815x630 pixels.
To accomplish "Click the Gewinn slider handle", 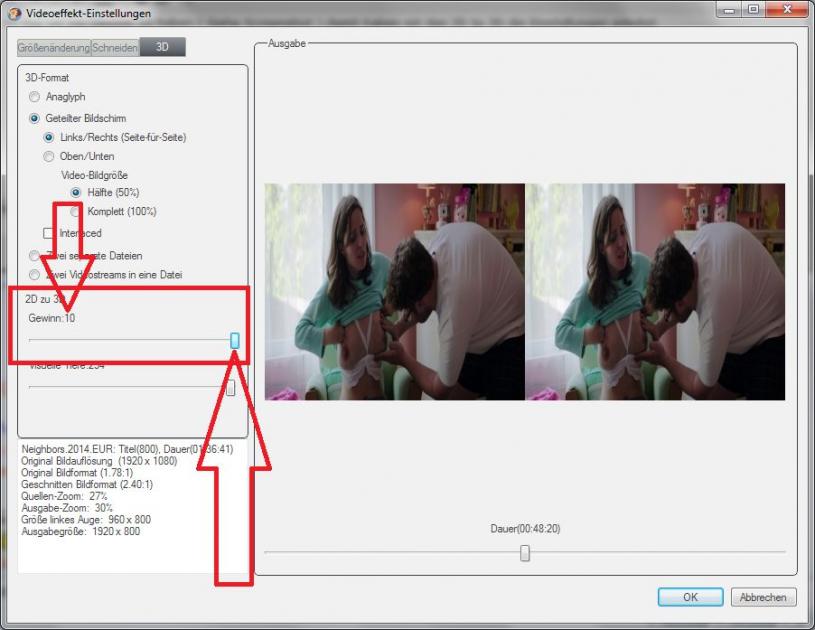I will click(235, 340).
